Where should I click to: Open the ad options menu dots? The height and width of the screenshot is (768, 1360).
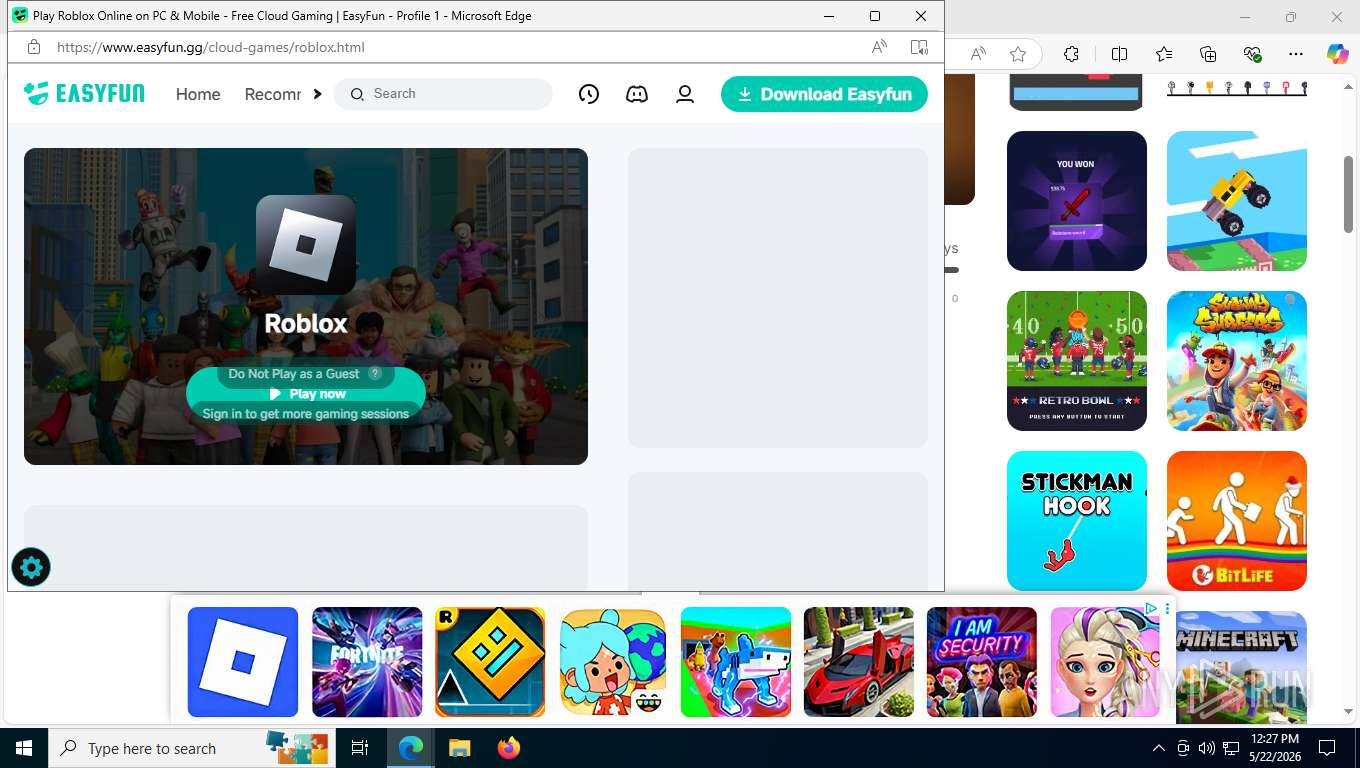click(x=1167, y=608)
